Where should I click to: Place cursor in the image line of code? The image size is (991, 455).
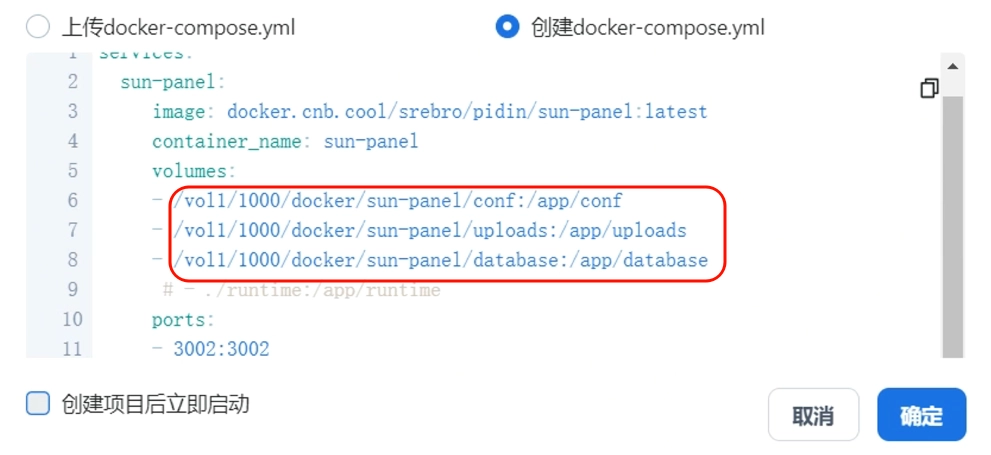pos(430,112)
